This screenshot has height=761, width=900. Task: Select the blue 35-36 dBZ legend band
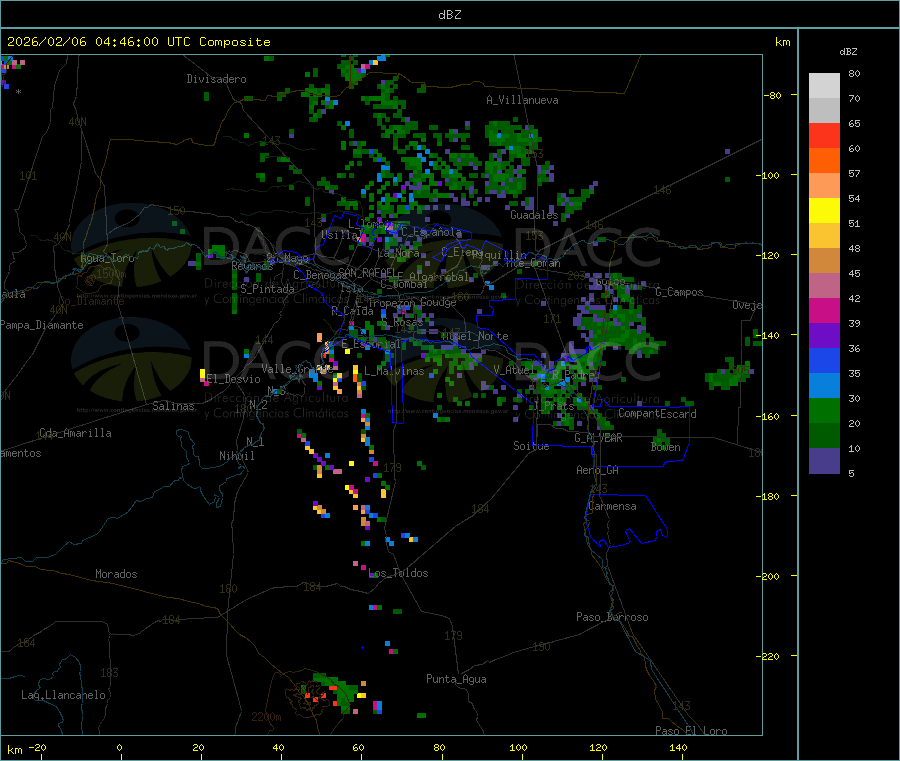pos(824,360)
